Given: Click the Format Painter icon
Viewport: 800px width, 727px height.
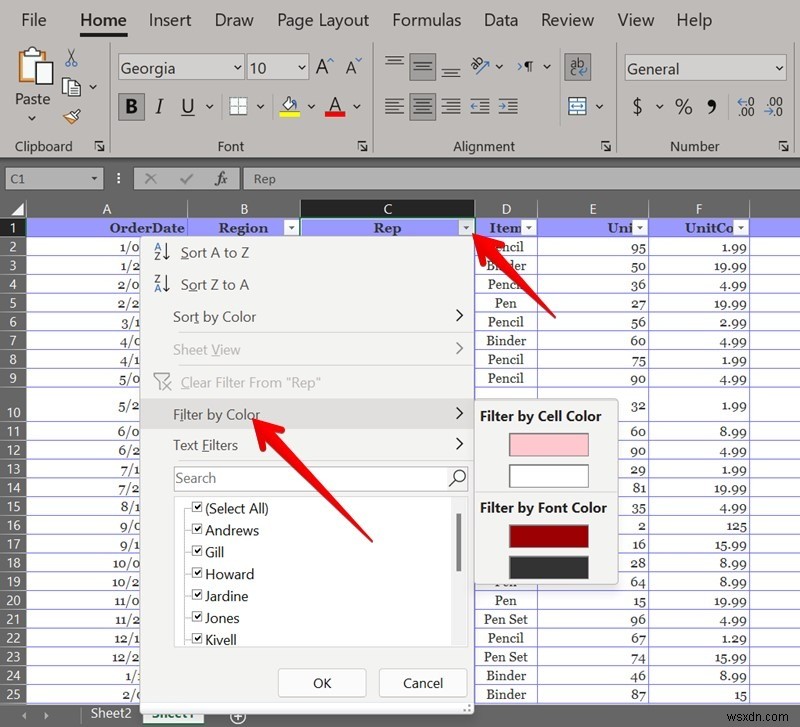Looking at the screenshot, I should [x=72, y=117].
